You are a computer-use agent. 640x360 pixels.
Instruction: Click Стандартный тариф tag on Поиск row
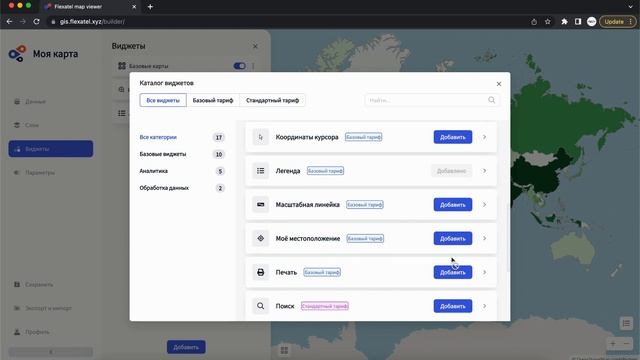coord(325,306)
